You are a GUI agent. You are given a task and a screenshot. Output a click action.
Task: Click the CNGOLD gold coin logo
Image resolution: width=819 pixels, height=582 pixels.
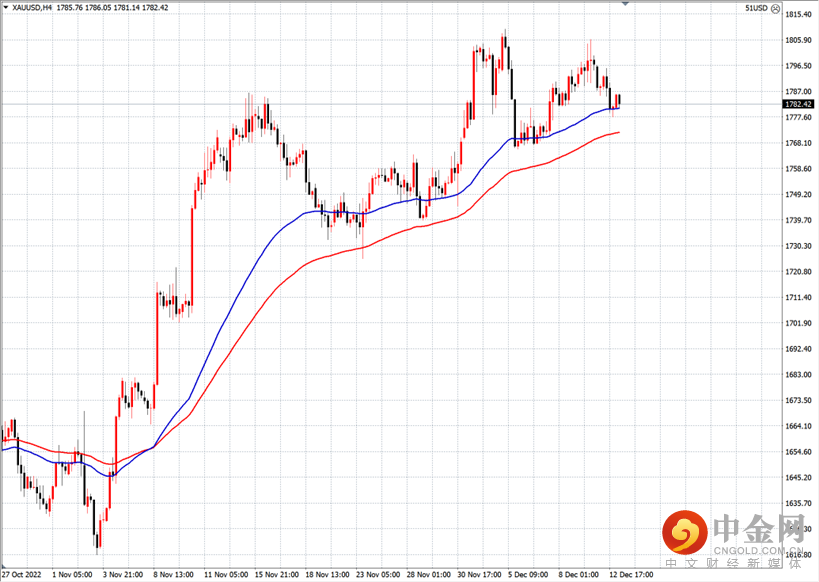[x=683, y=532]
